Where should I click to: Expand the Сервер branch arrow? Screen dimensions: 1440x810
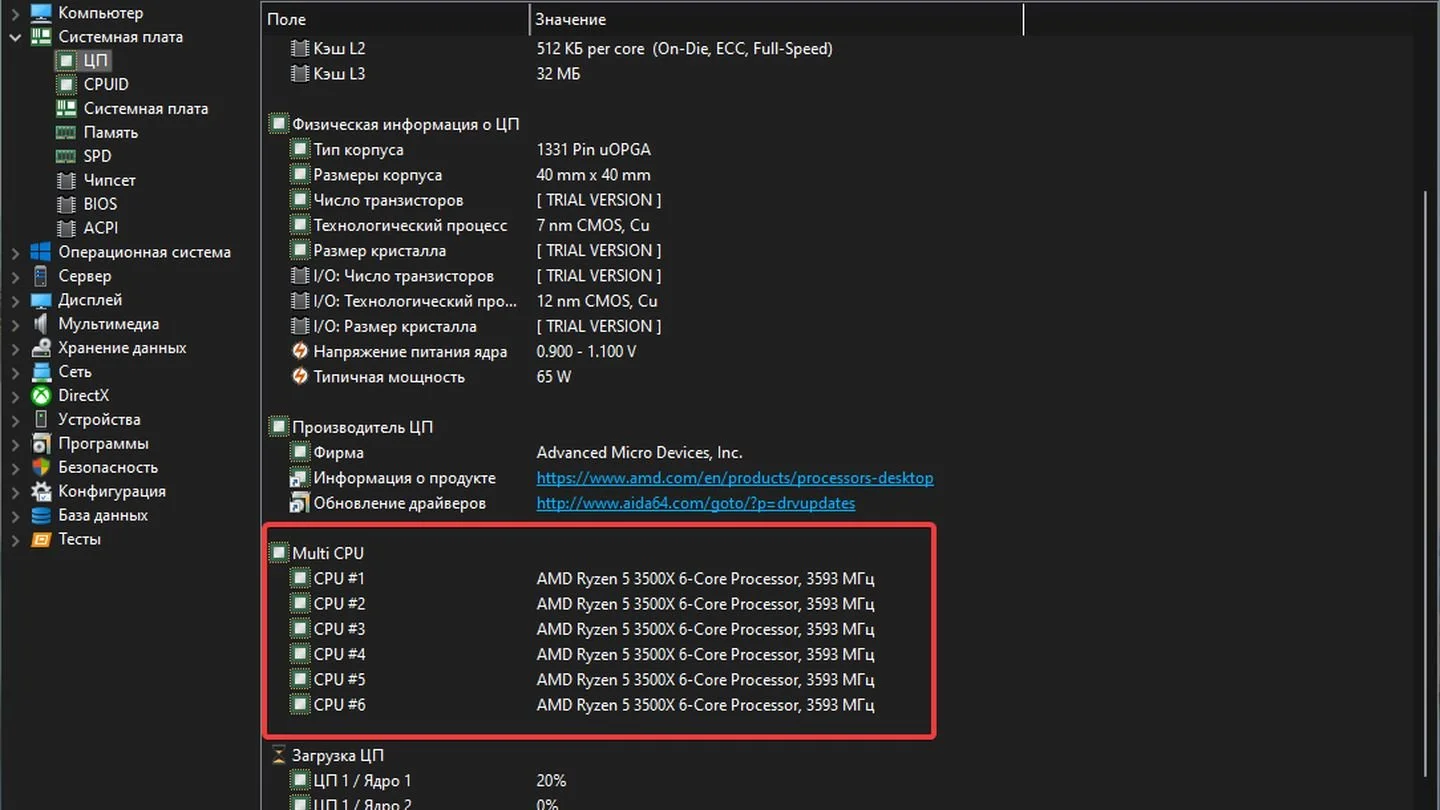(15, 276)
